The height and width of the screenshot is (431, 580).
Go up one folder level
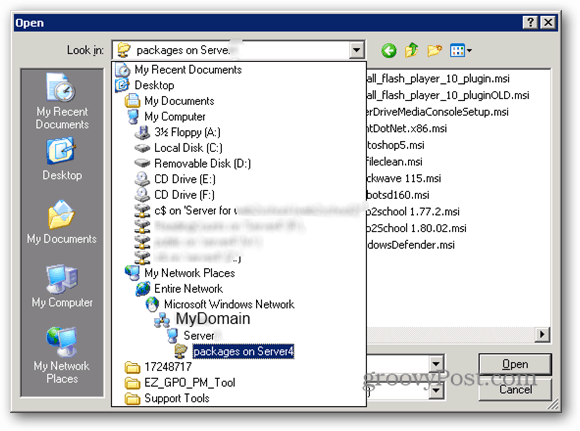tap(412, 50)
